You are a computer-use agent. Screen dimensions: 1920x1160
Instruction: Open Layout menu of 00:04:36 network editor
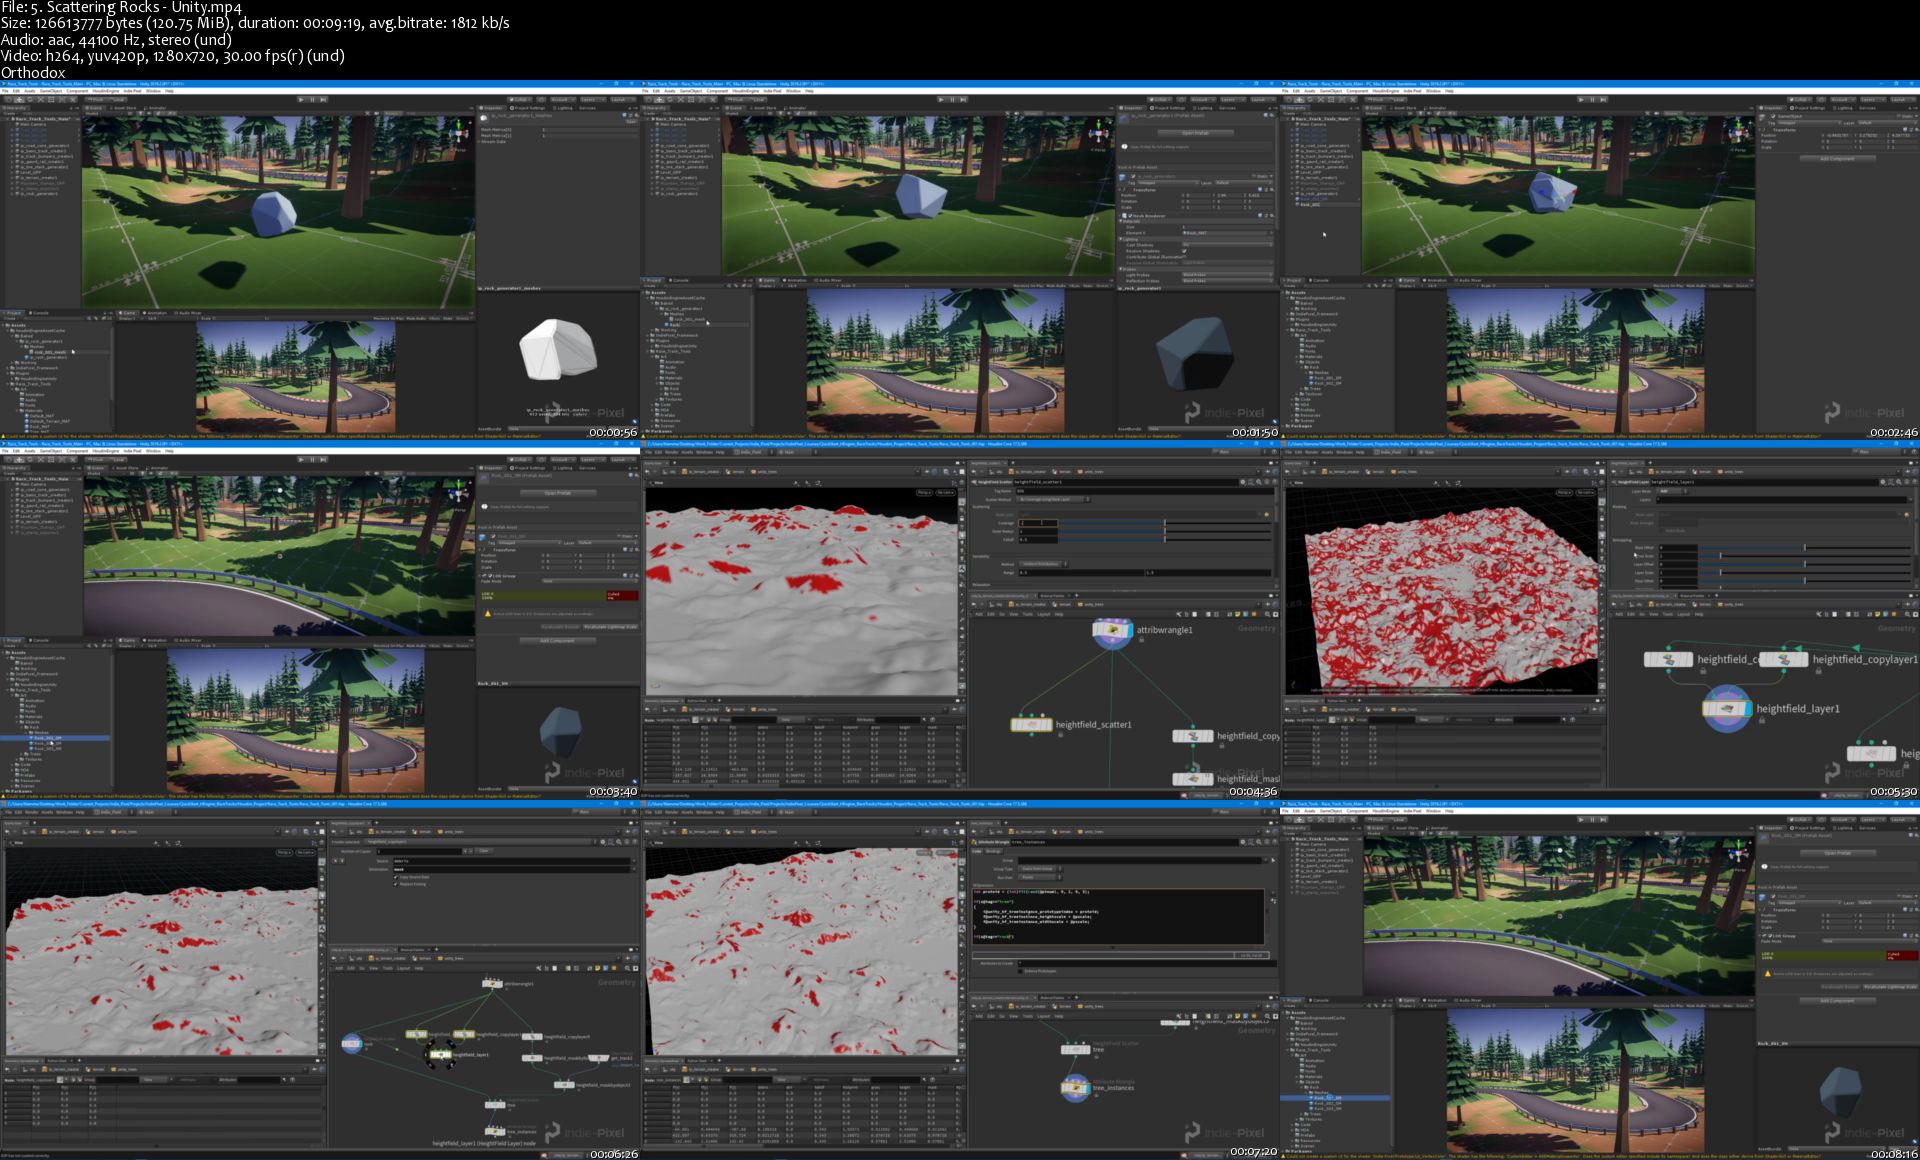[1044, 614]
